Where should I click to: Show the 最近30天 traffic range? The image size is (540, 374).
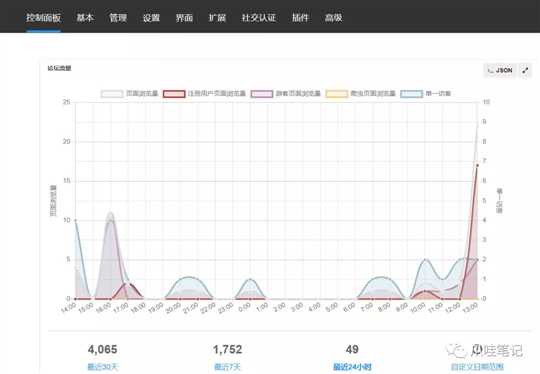click(x=103, y=367)
